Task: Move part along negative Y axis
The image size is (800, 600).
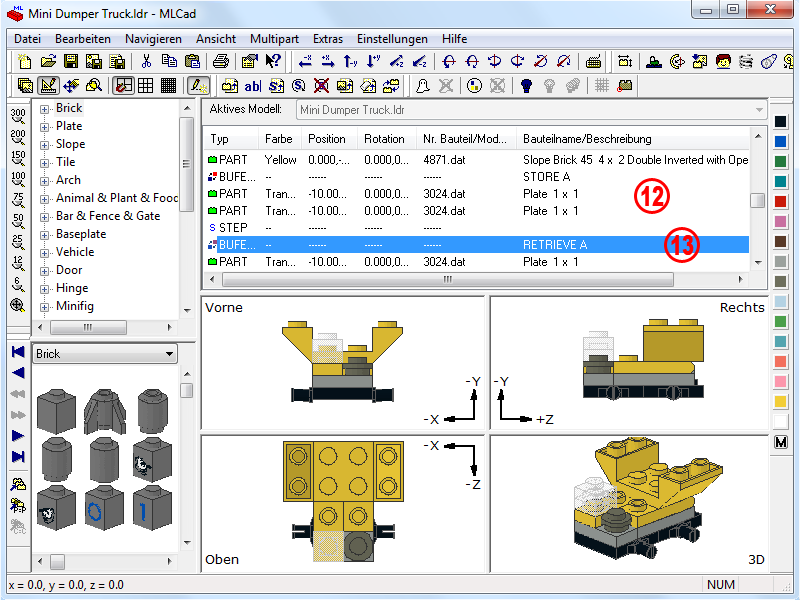Action: 351,62
